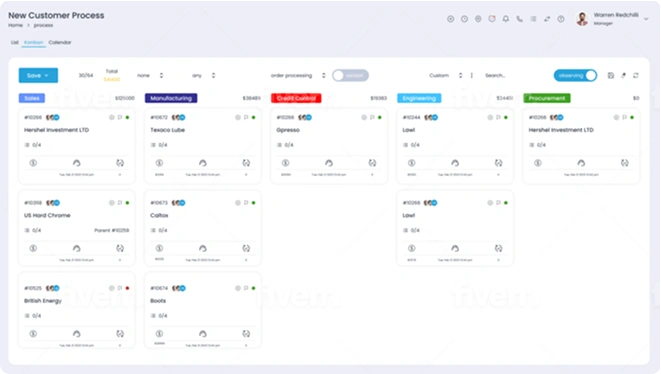
Task: Go to Home breadcrumb link
Action: (16, 25)
